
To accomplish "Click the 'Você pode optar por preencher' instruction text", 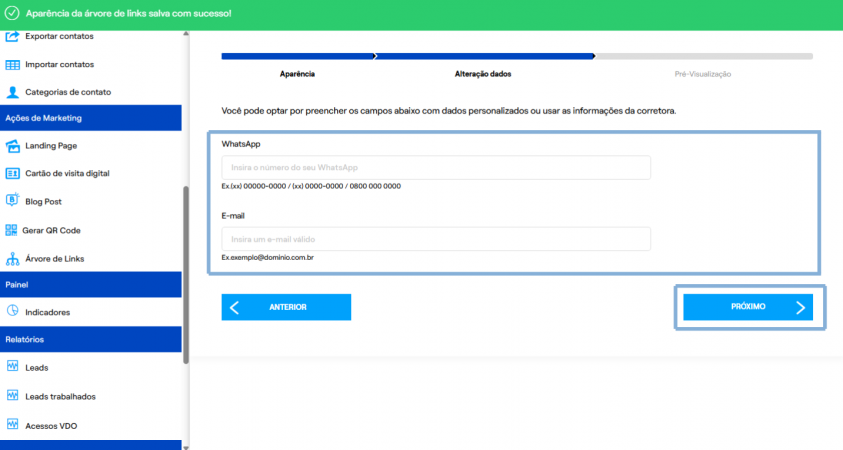I will (x=449, y=111).
